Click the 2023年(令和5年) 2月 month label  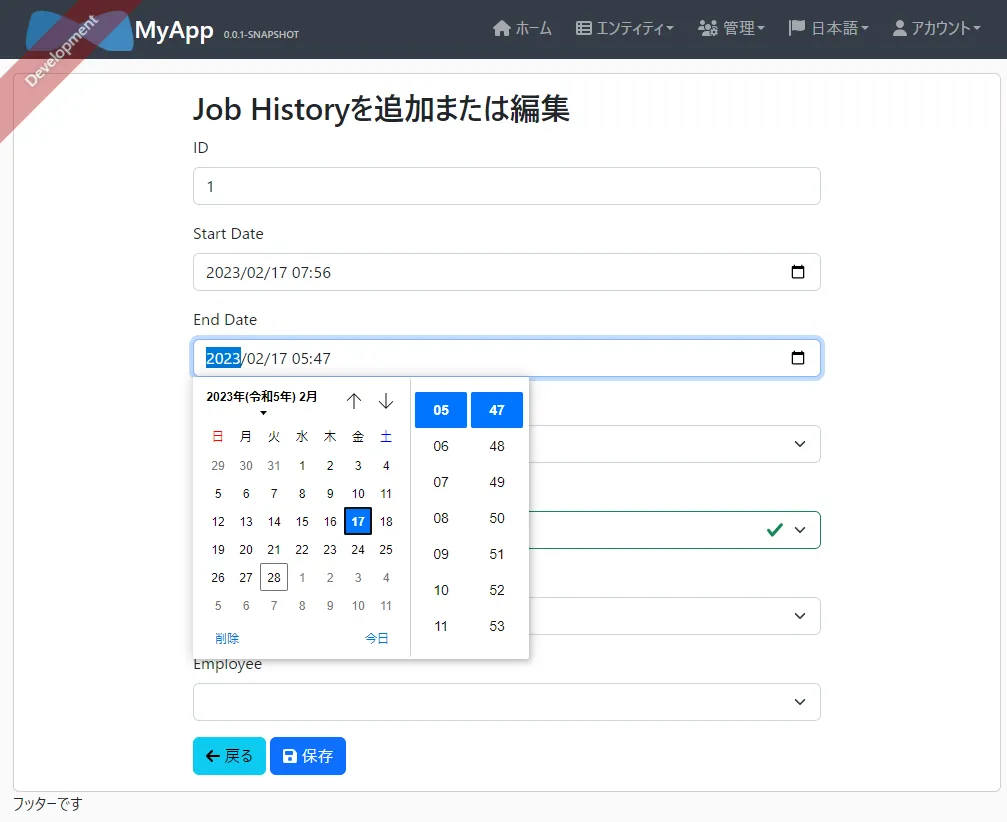(262, 396)
